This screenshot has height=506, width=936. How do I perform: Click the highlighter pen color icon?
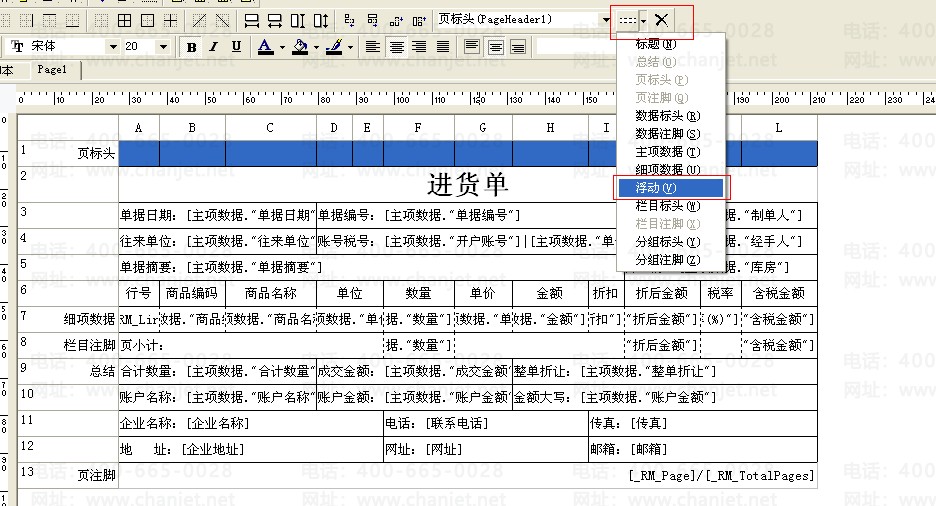pos(336,47)
